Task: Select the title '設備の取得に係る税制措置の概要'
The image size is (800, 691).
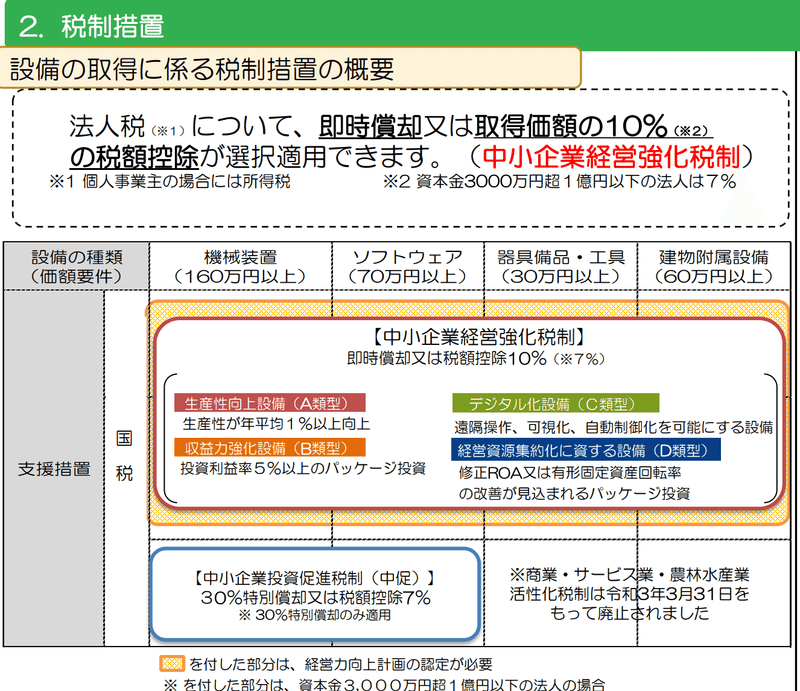Action: point(202,69)
